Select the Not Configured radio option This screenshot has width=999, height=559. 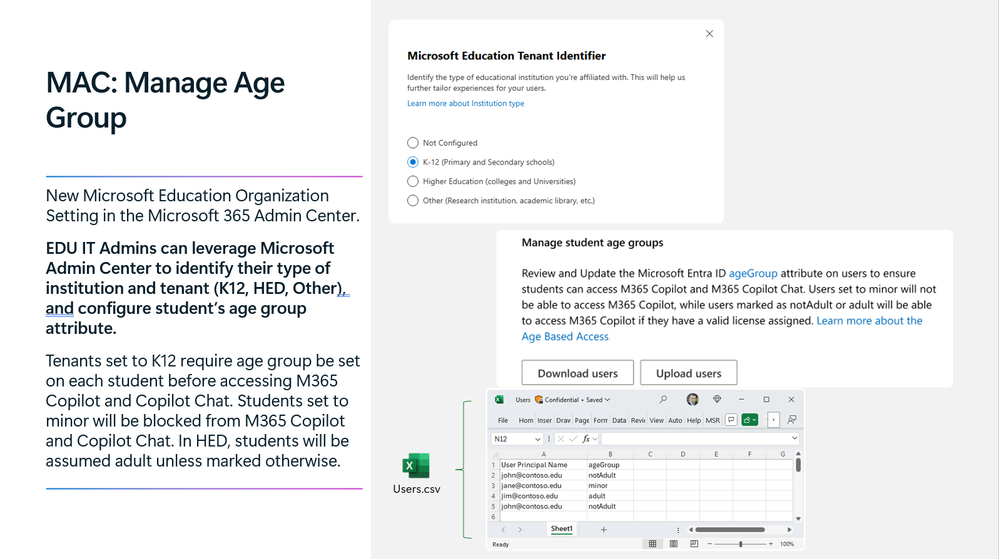click(x=413, y=143)
